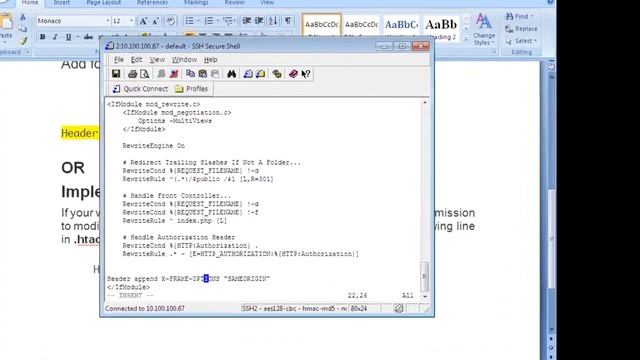Open the Help menu in SSH Secure Shell
The height and width of the screenshot is (360, 640).
(210, 60)
